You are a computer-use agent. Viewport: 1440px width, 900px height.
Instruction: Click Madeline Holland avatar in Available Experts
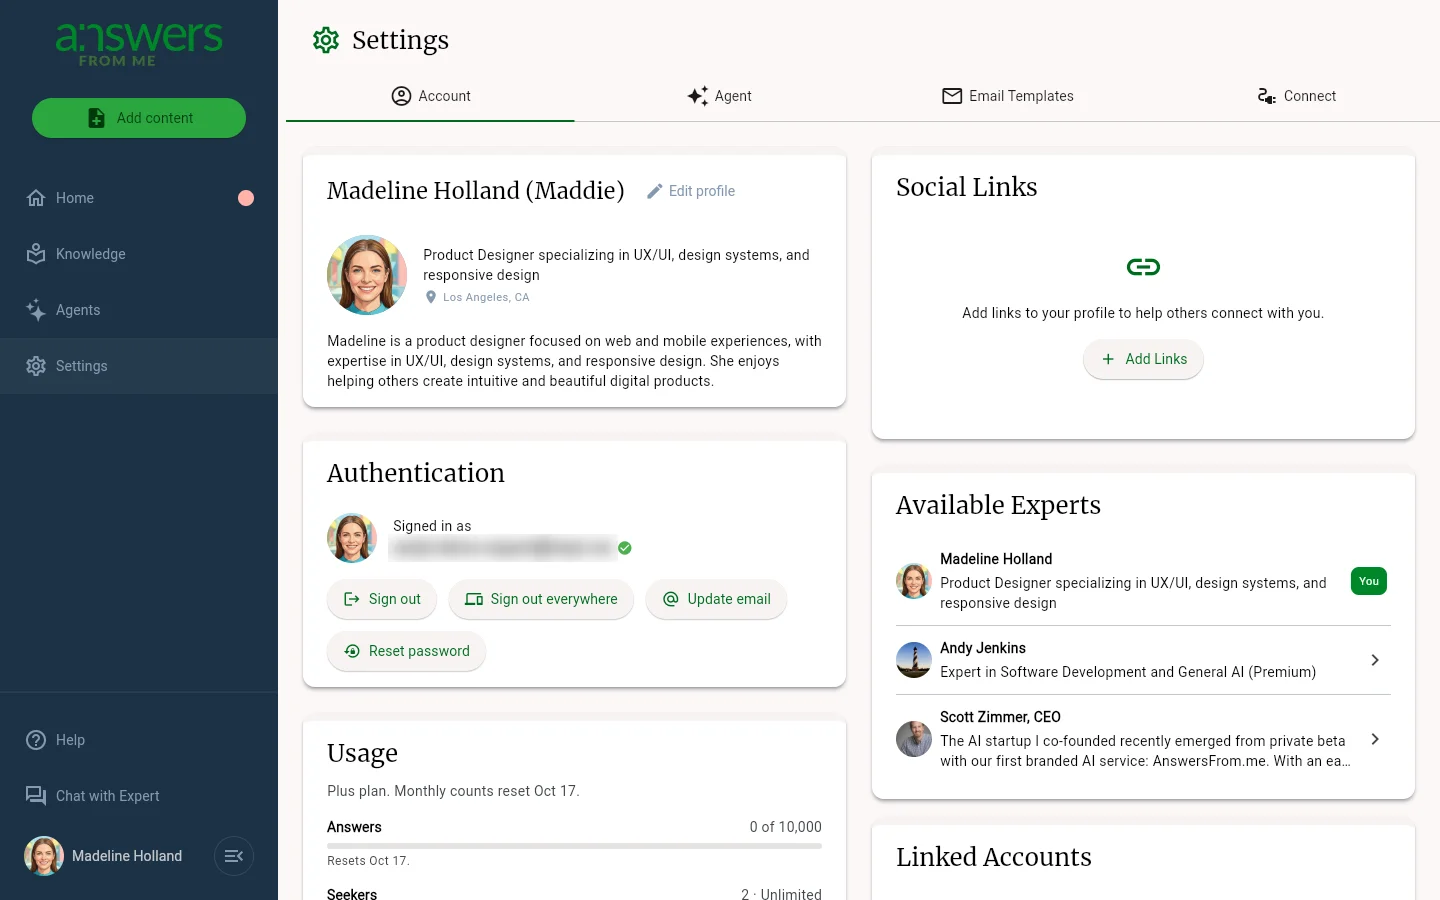click(x=914, y=581)
